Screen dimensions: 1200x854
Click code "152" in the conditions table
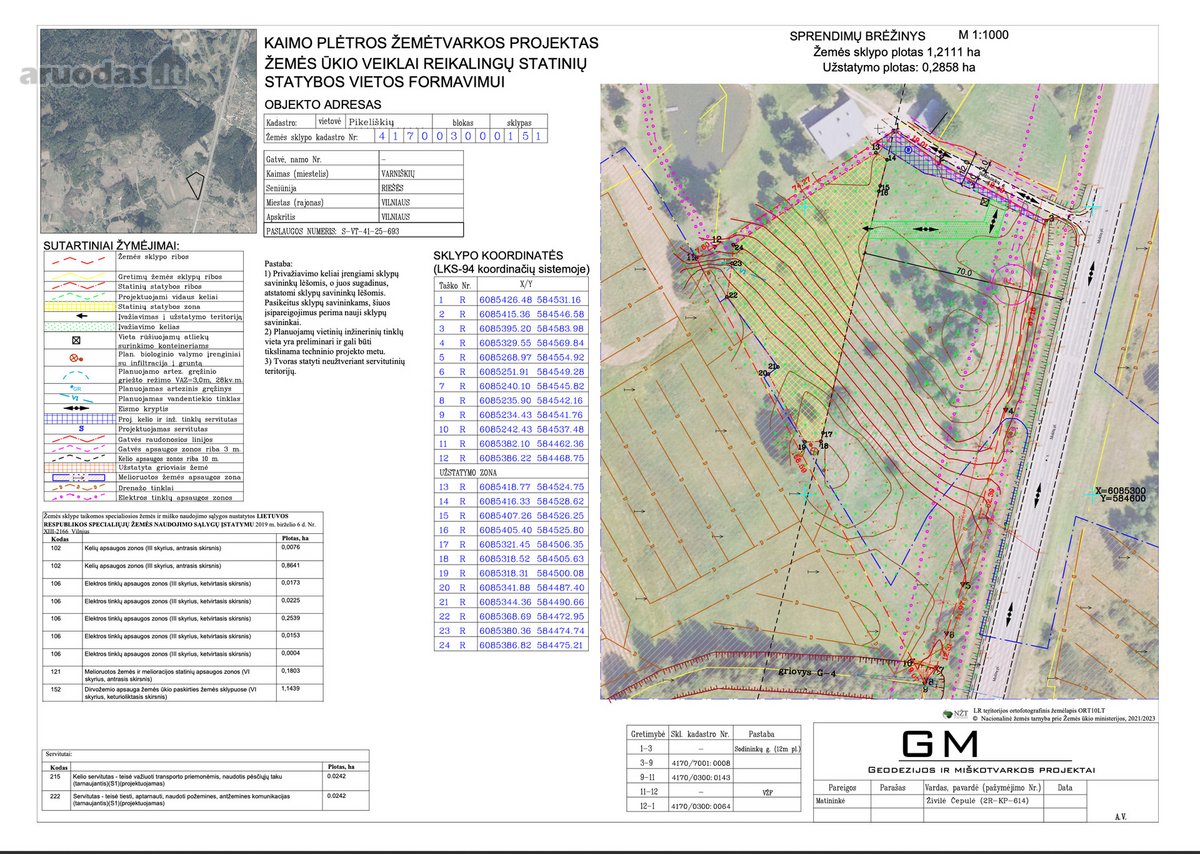(x=56, y=689)
